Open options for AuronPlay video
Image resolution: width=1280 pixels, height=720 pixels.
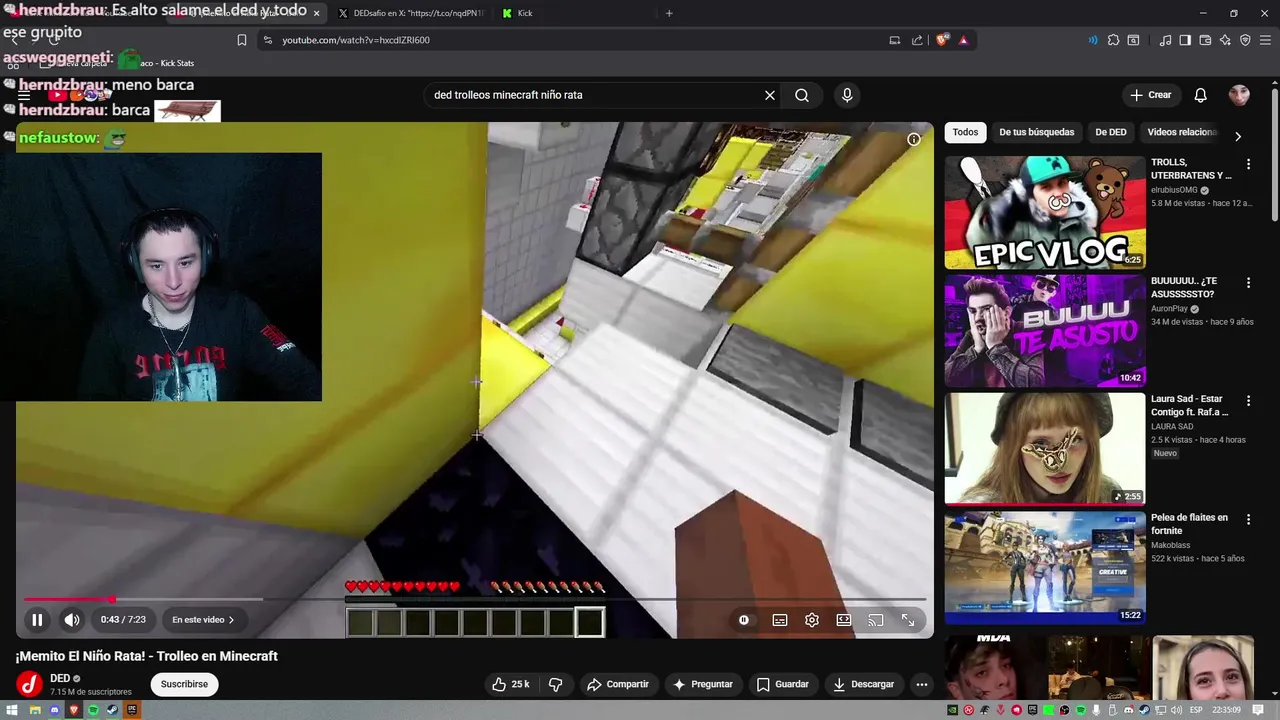click(x=1248, y=283)
